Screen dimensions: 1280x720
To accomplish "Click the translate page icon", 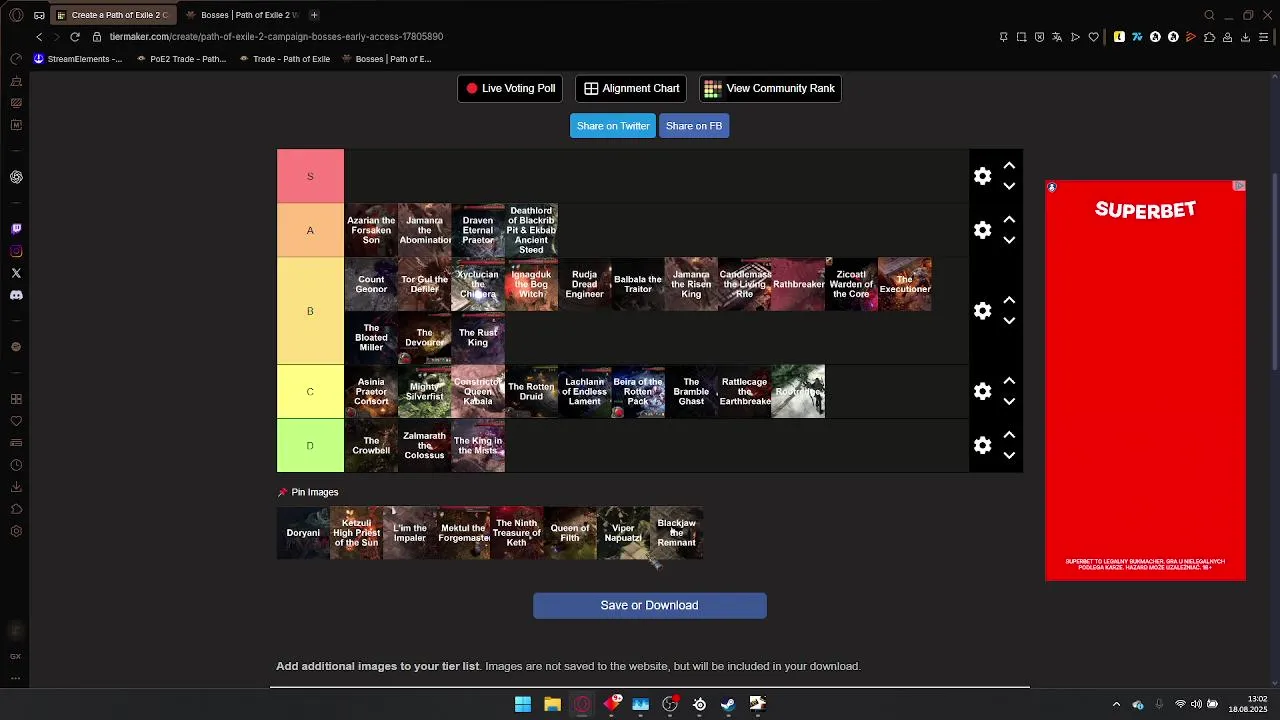I will point(1057,37).
